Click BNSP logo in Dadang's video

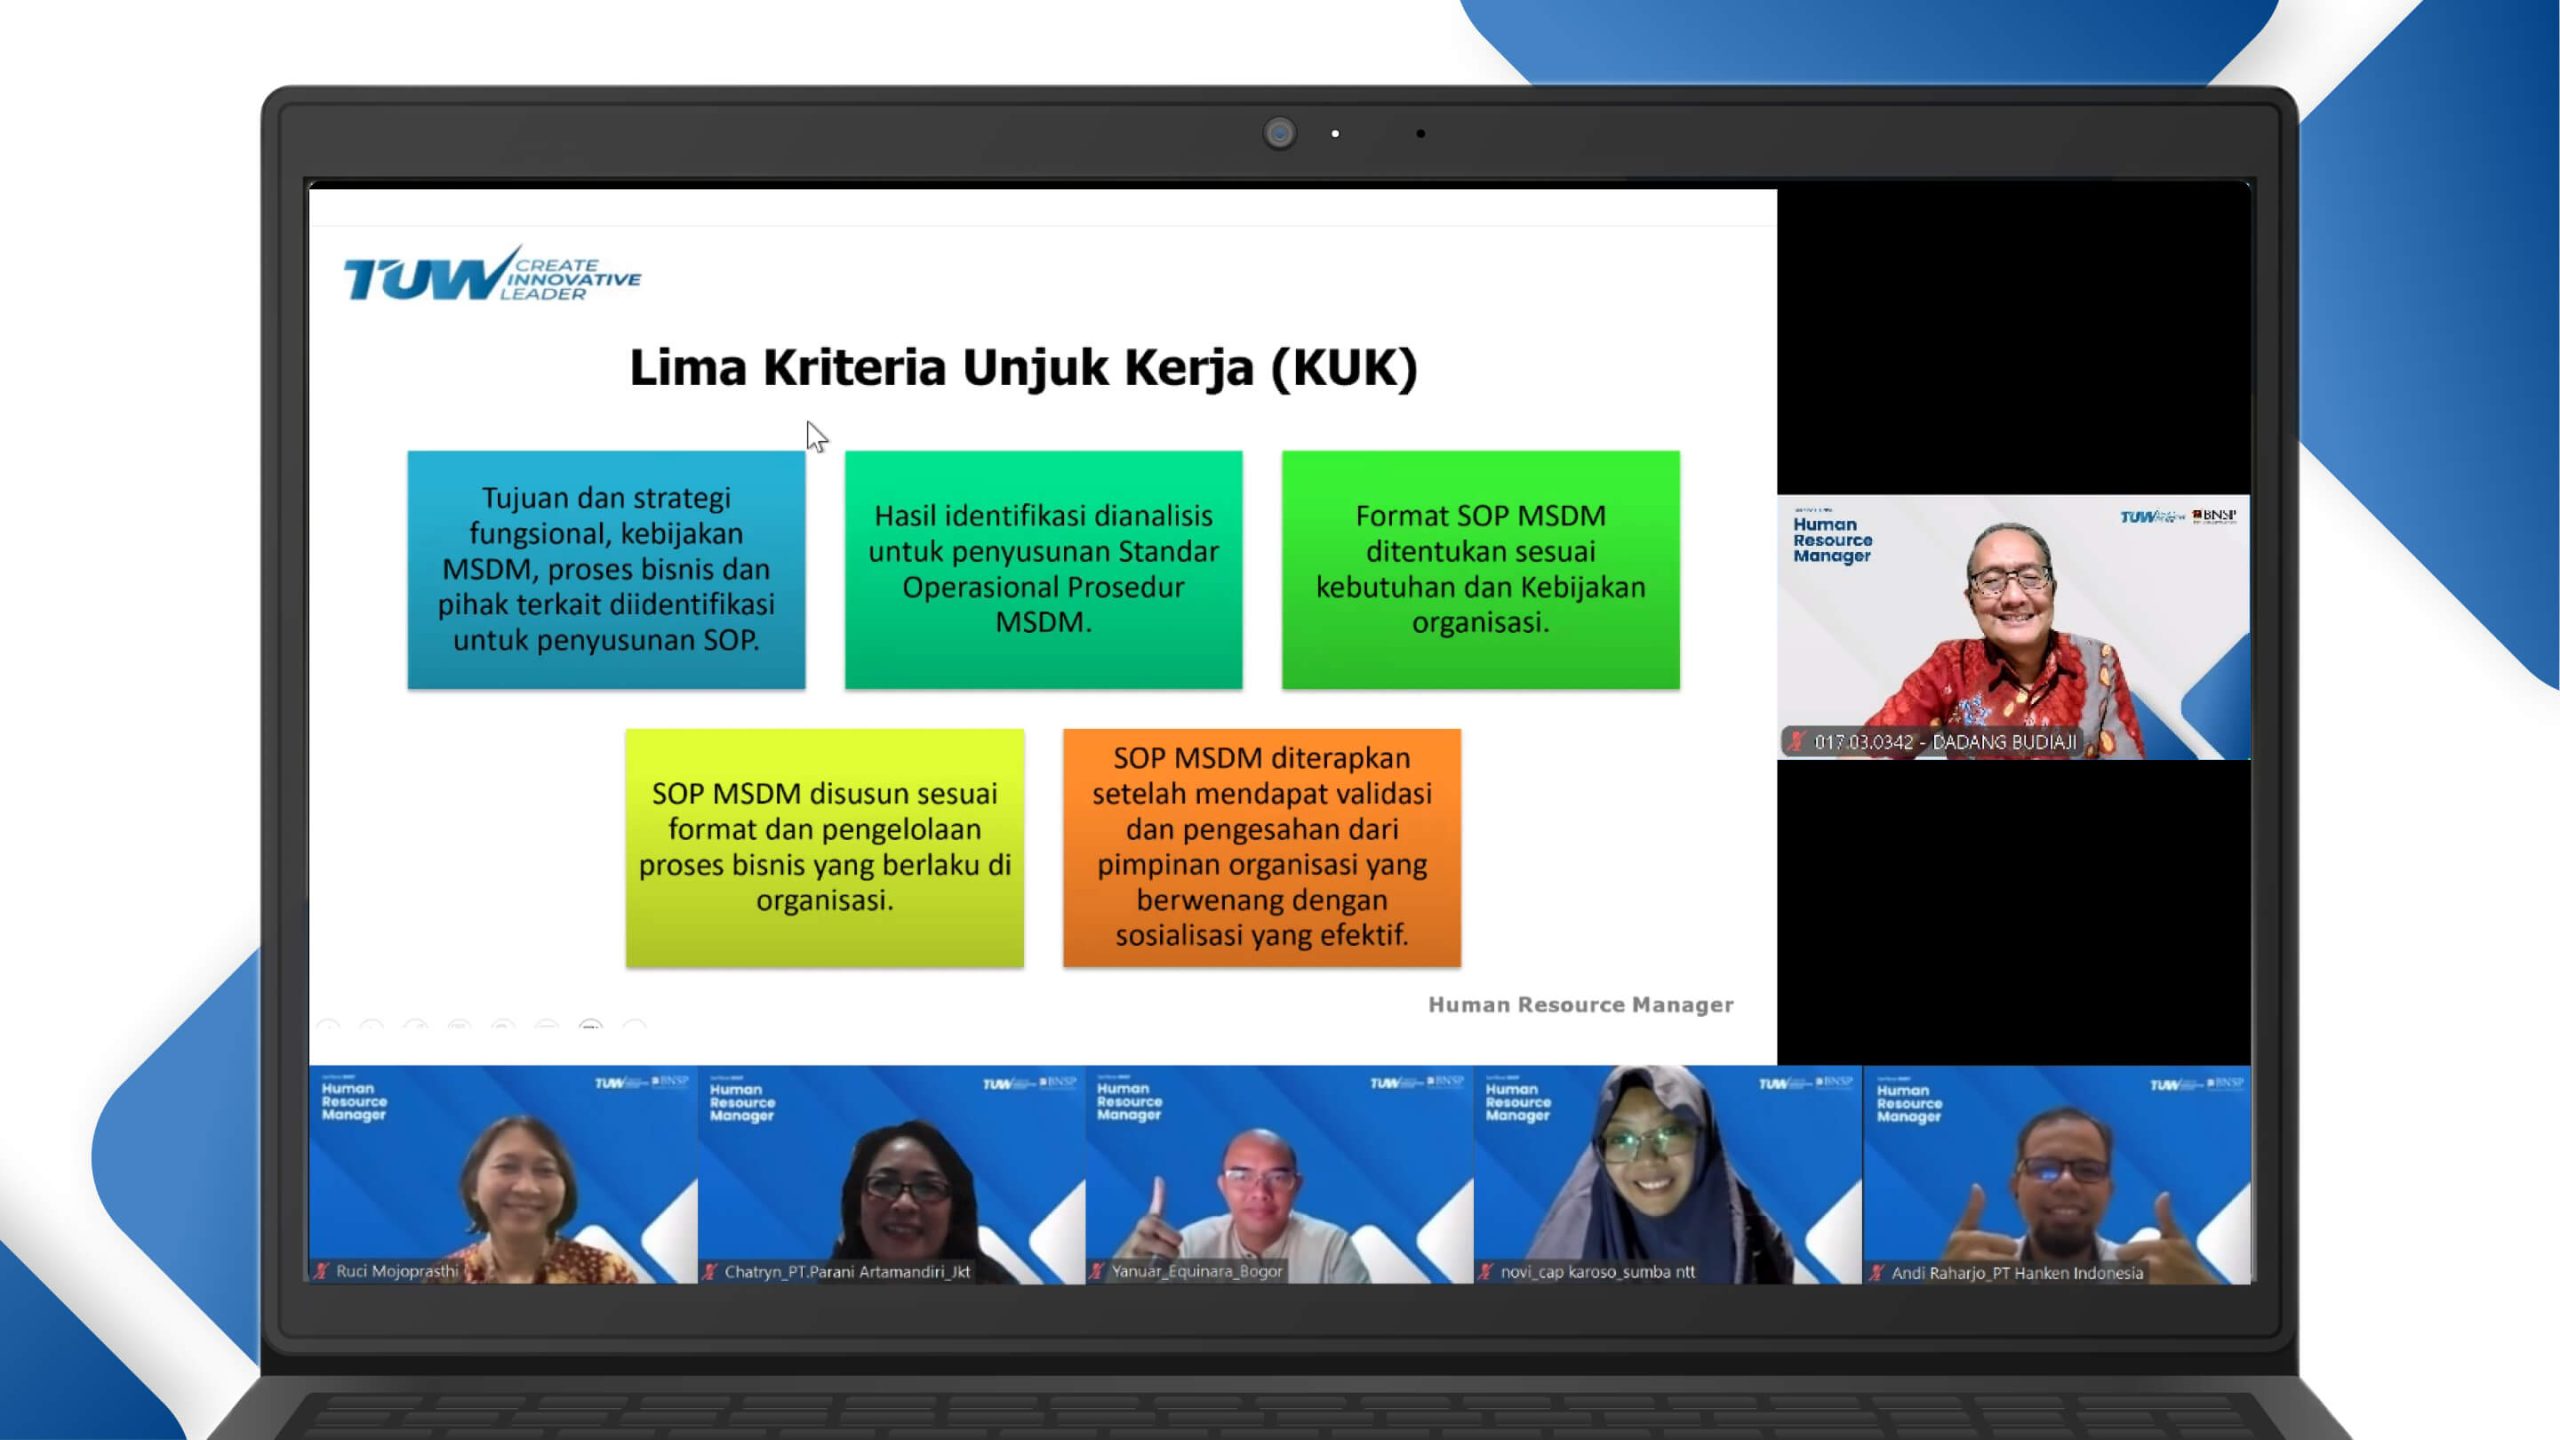point(2214,516)
